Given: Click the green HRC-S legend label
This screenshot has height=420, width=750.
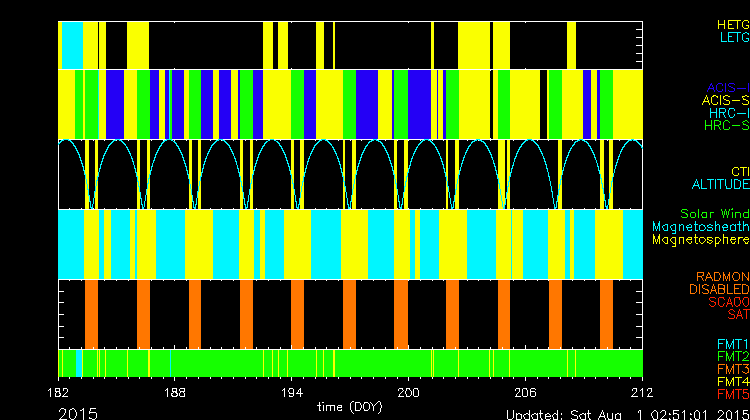Looking at the screenshot, I should tap(726, 126).
